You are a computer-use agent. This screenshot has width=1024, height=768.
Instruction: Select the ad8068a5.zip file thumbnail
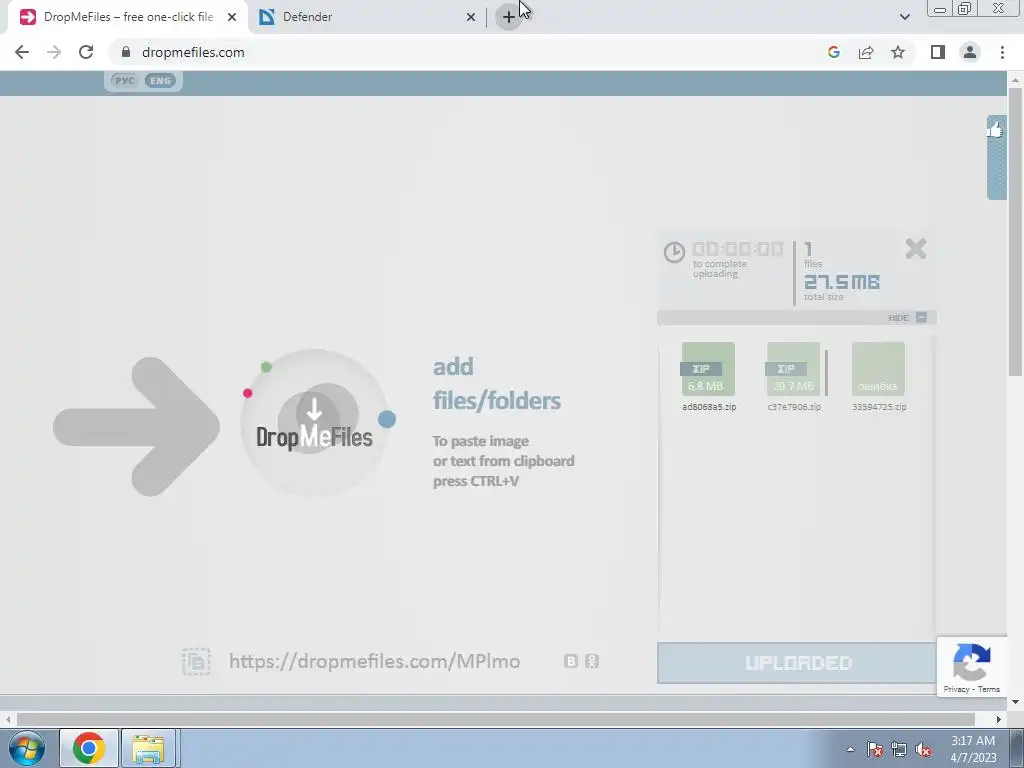[709, 370]
